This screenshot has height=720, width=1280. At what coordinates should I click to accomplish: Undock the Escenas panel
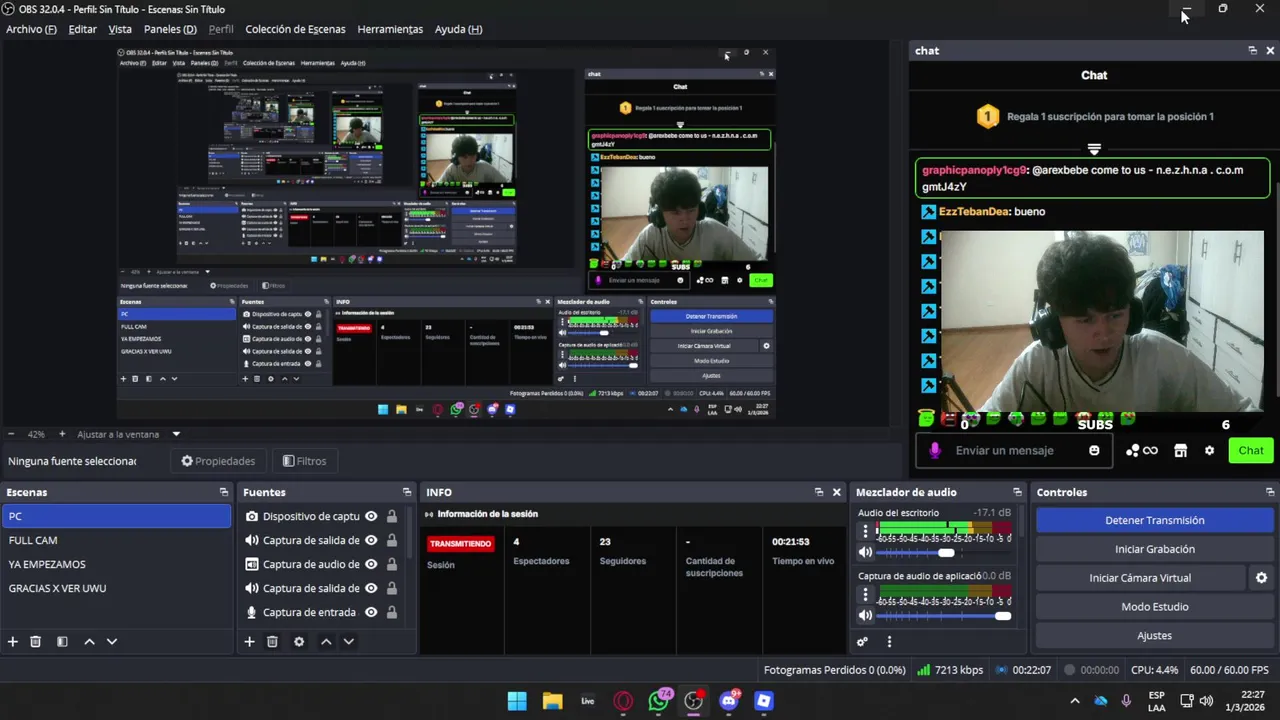click(223, 492)
